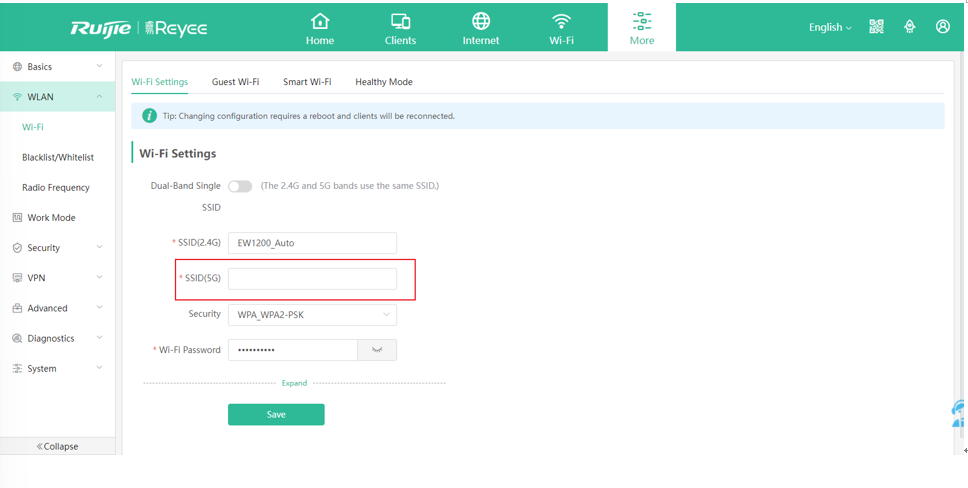Viewport: 968px width, 488px height.
Task: Open Blacklist/Whitelist in the sidebar
Action: (x=58, y=157)
